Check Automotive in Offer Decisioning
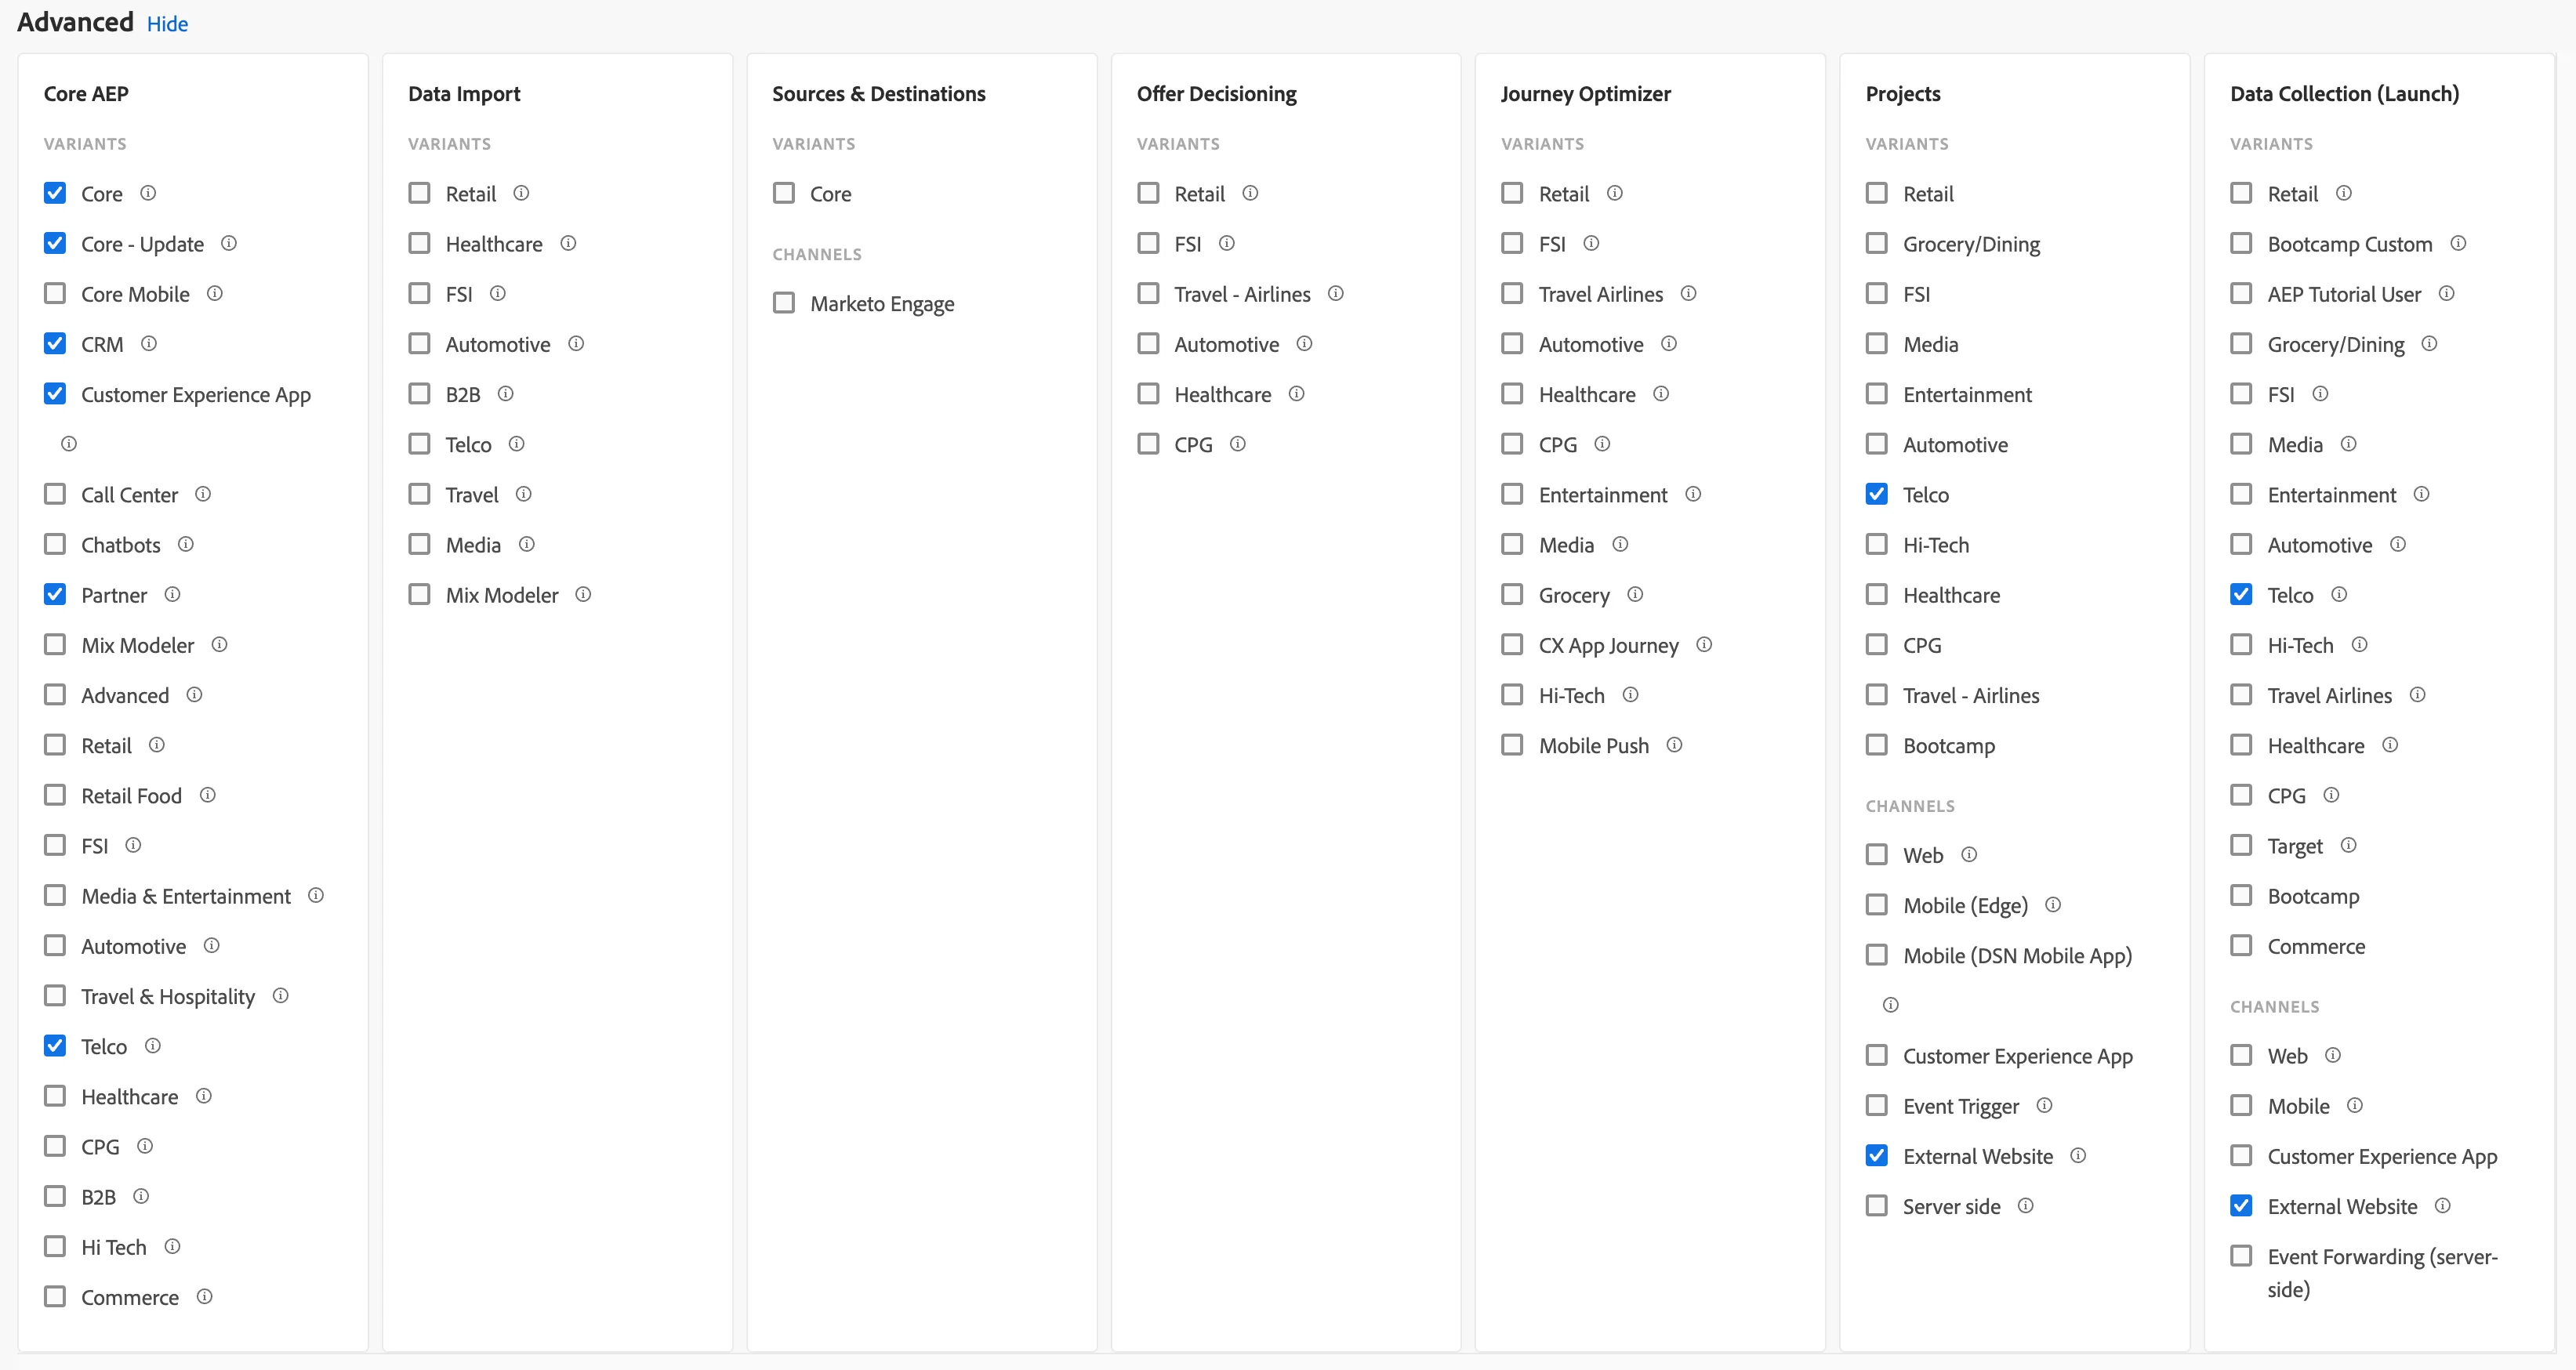Image resolution: width=2576 pixels, height=1370 pixels. (1148, 343)
